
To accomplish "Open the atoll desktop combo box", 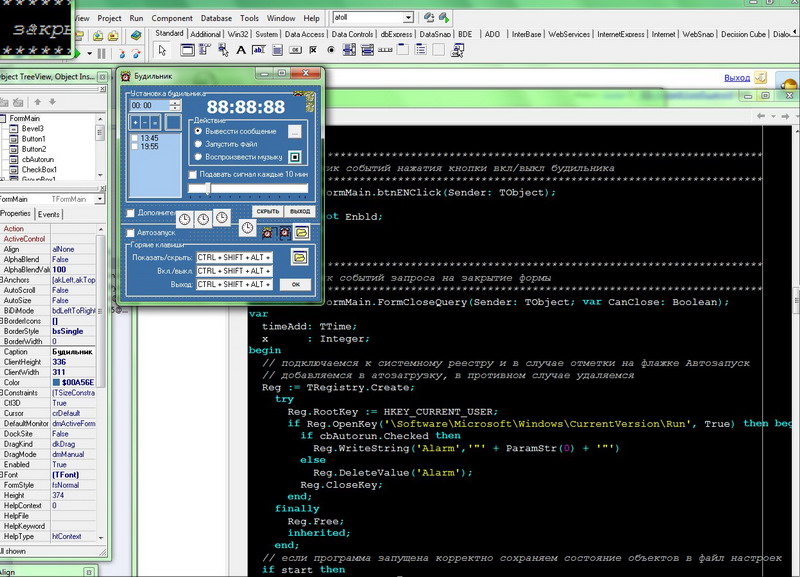I will pos(408,18).
